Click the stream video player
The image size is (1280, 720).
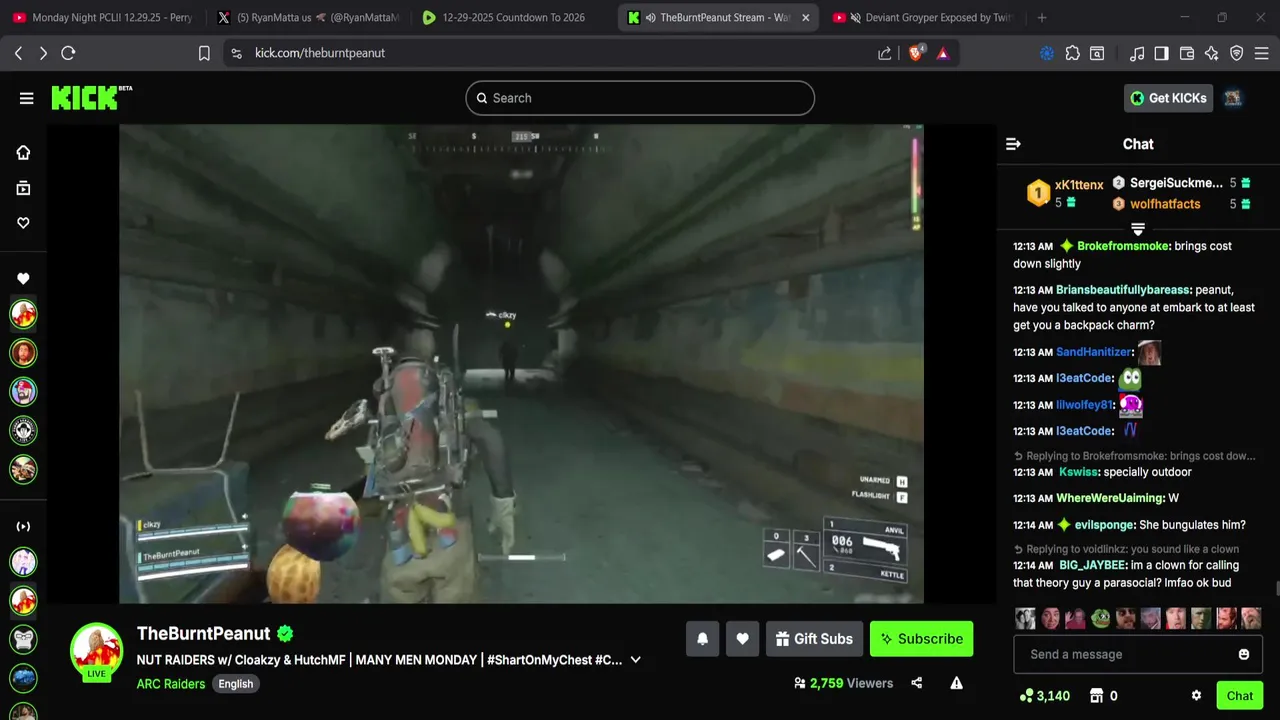521,364
